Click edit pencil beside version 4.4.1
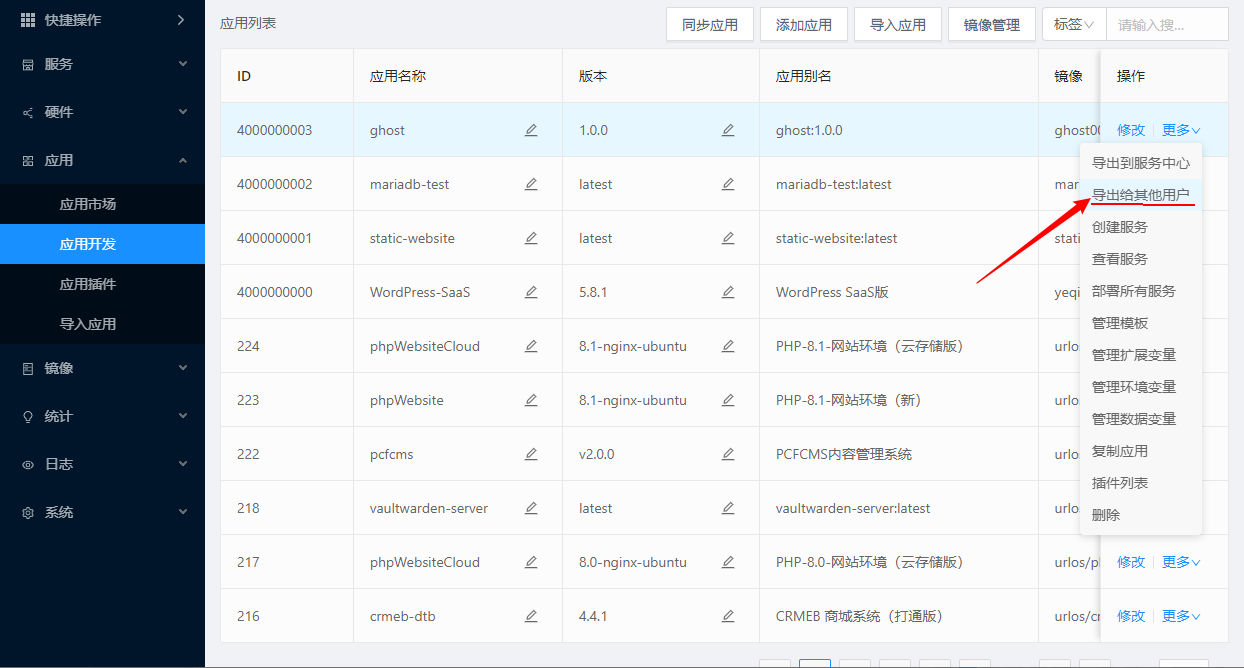Viewport: 1244px width, 668px height. point(728,616)
